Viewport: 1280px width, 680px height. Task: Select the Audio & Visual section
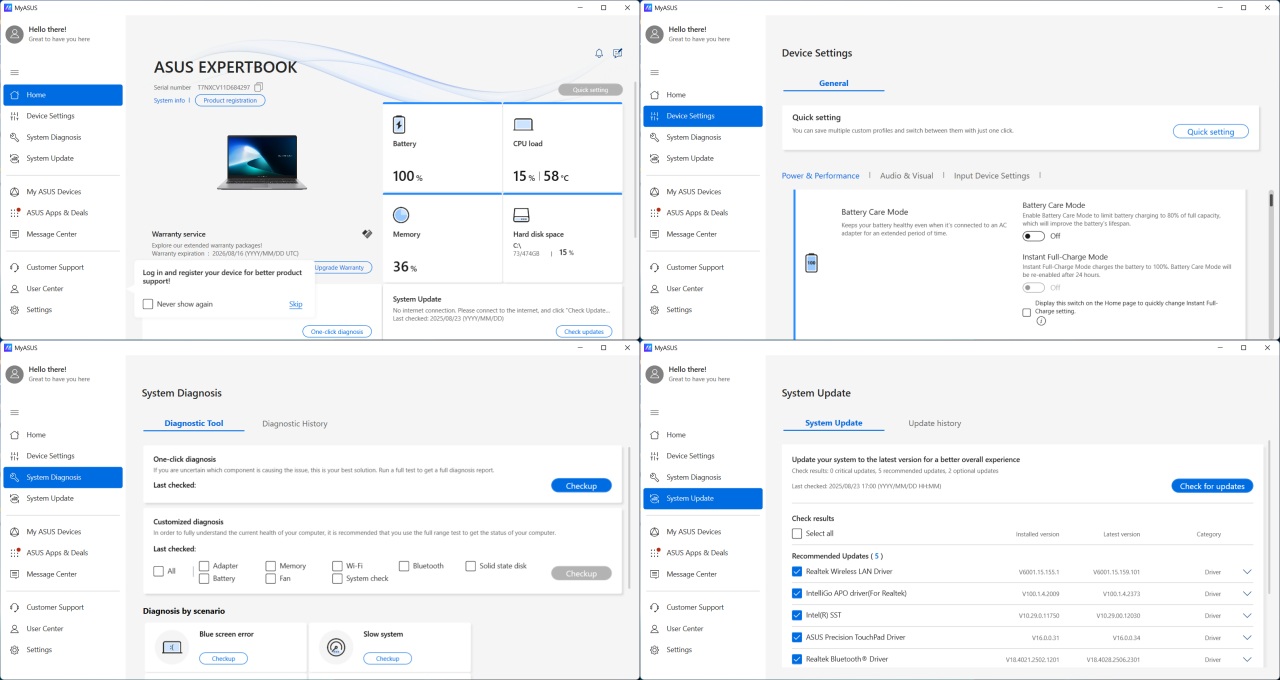coord(906,176)
